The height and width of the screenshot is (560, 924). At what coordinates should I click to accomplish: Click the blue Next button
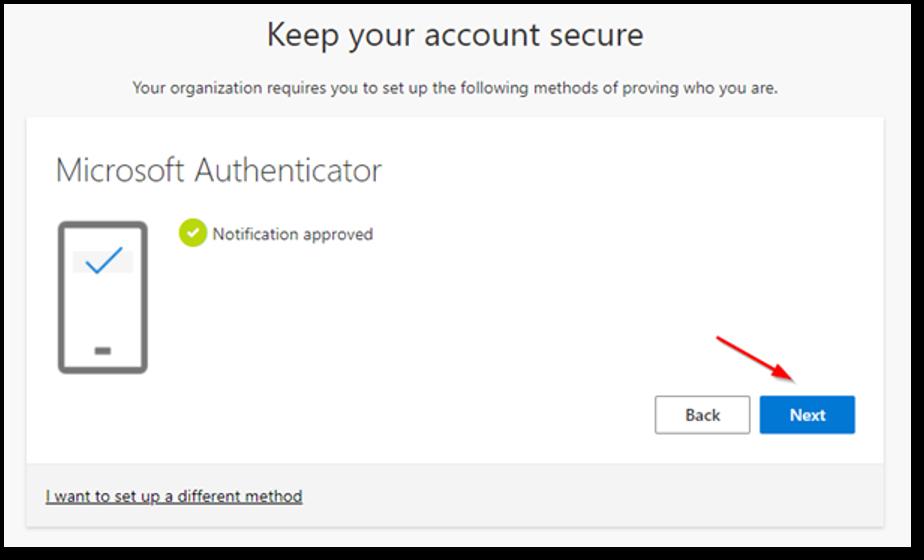coord(807,415)
